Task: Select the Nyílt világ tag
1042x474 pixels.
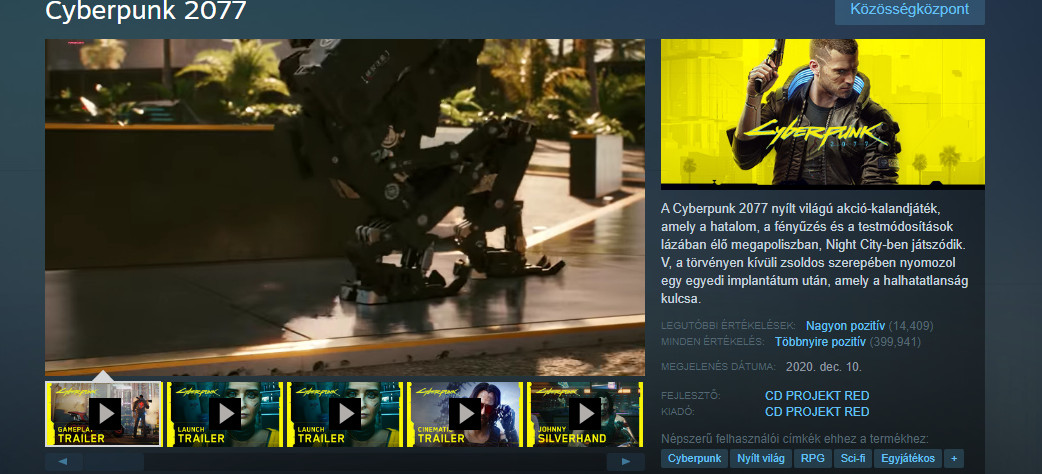Action: point(762,459)
